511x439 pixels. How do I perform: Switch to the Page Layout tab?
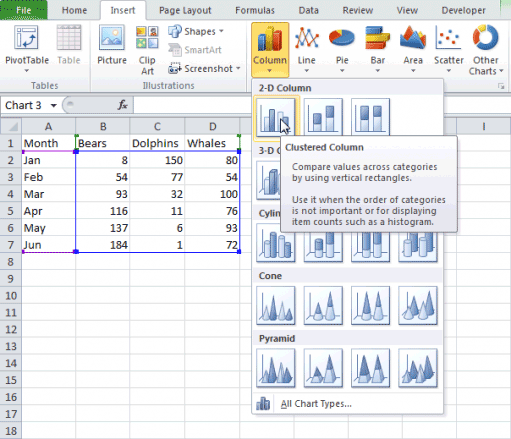pyautogui.click(x=185, y=10)
